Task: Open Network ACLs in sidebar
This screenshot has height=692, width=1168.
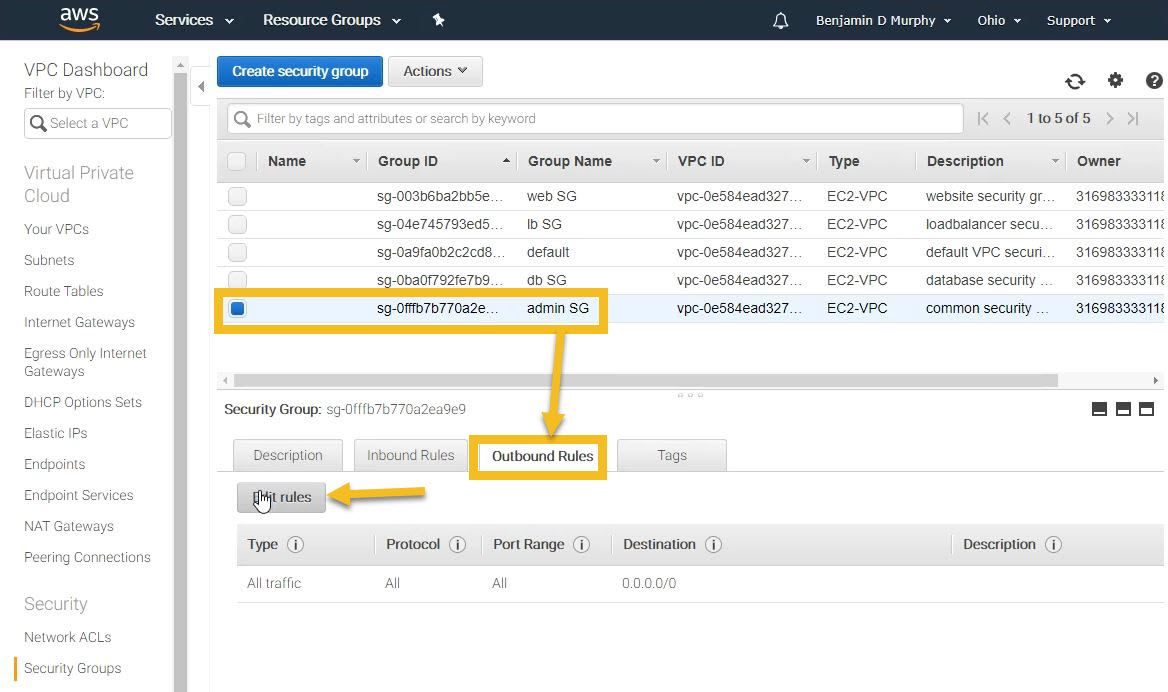Action: click(x=67, y=638)
